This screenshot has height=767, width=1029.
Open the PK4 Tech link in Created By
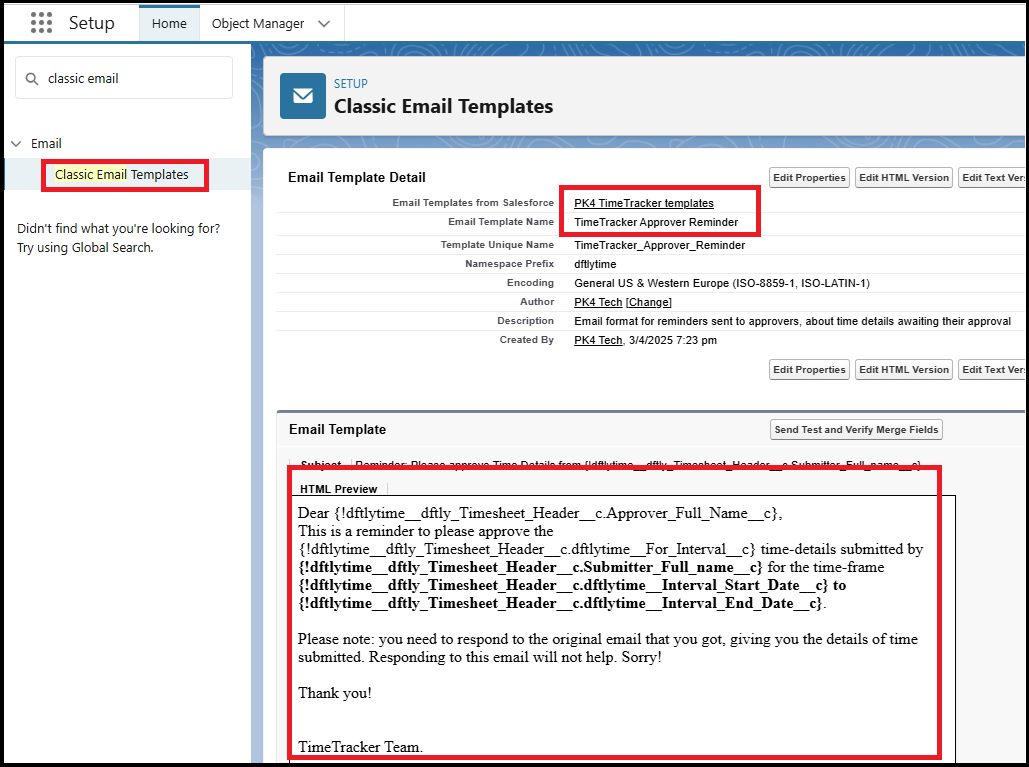click(x=598, y=340)
